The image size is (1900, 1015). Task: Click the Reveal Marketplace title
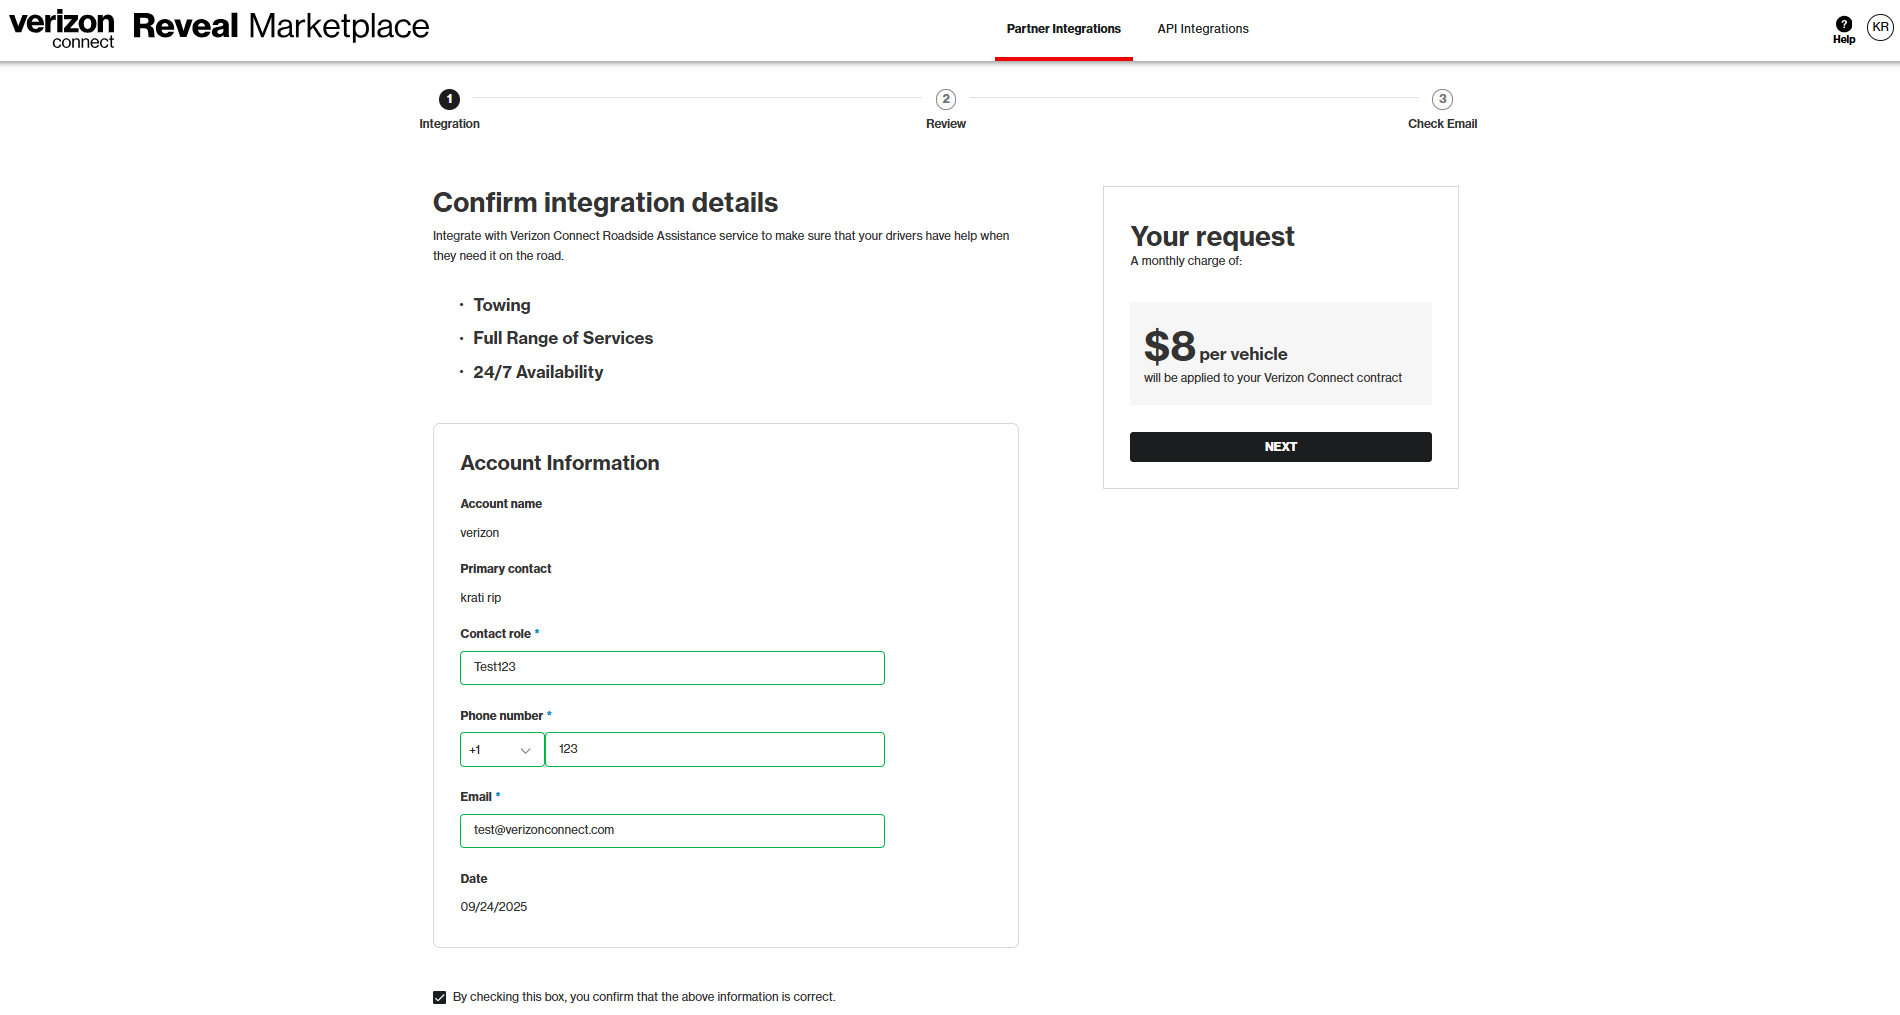[281, 26]
